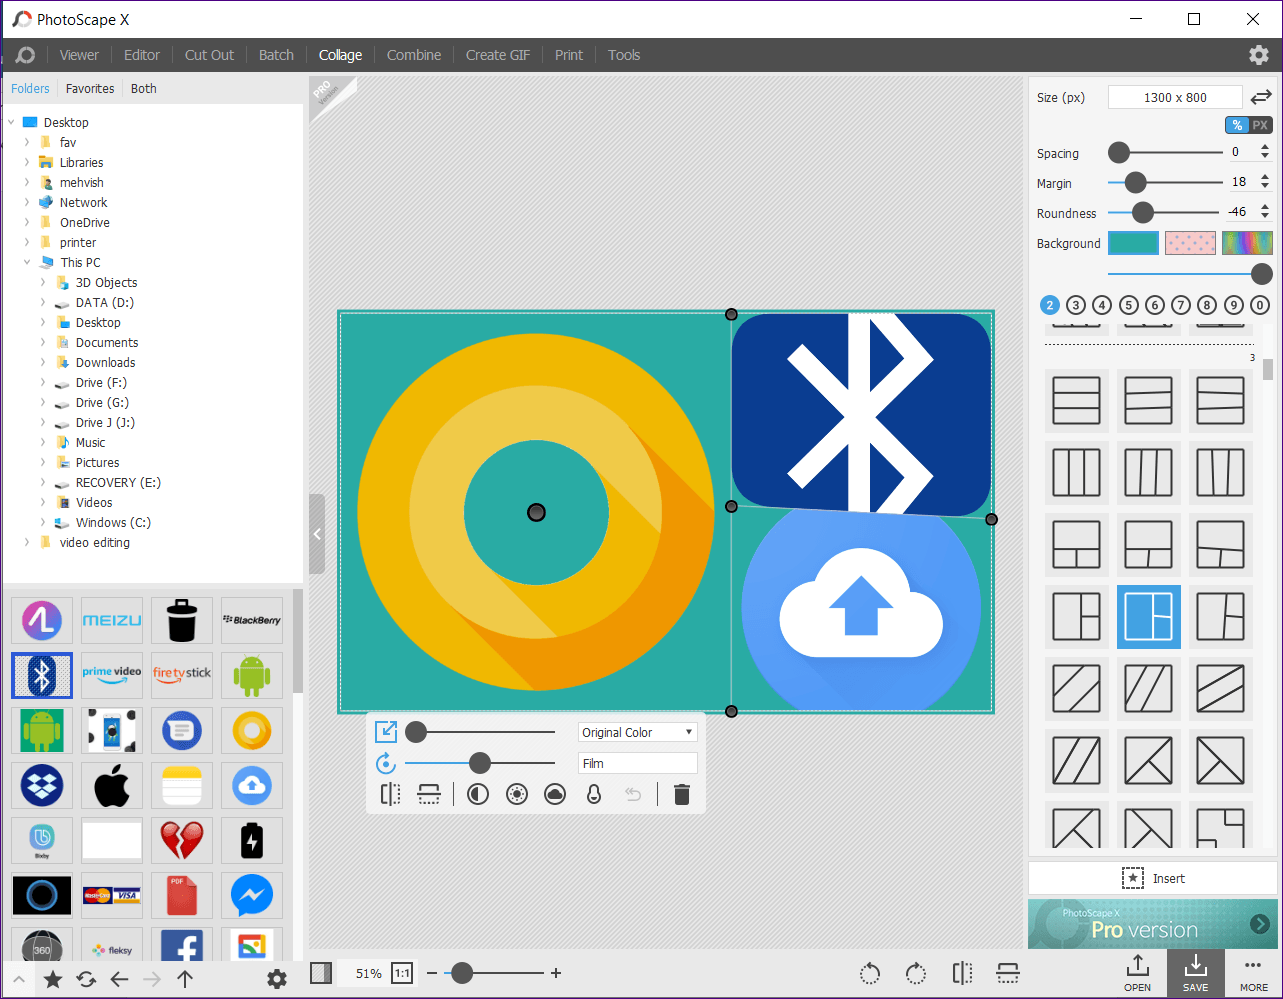Select the Pictures folder in tree

point(97,462)
